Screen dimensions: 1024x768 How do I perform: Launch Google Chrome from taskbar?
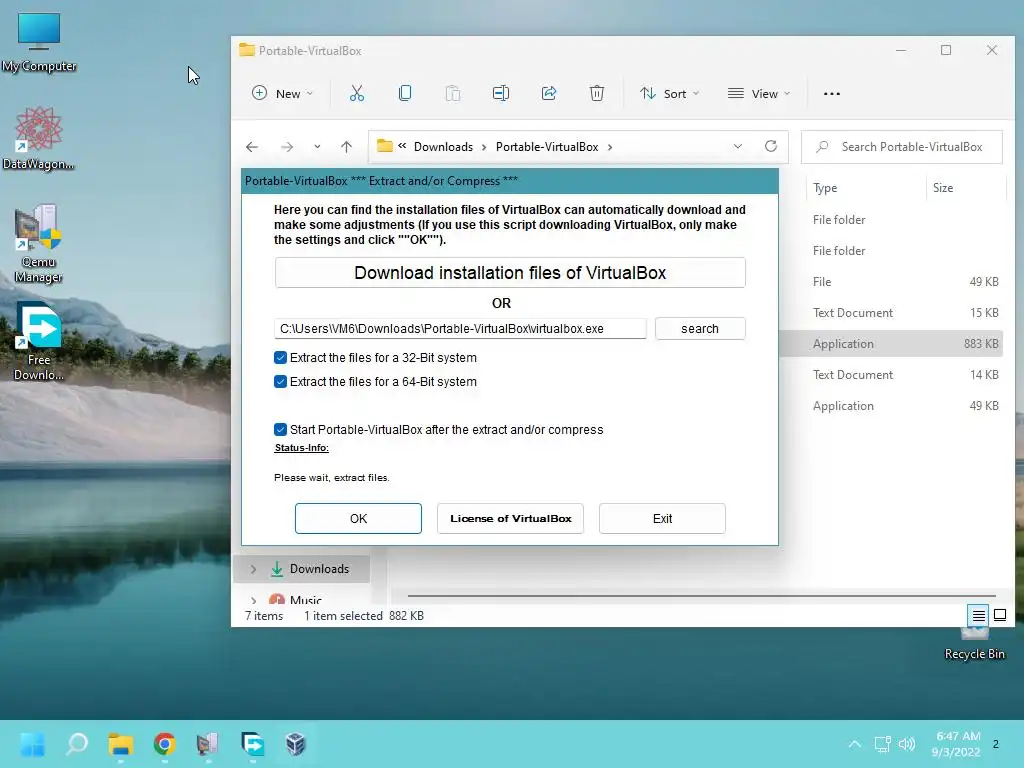pyautogui.click(x=165, y=744)
